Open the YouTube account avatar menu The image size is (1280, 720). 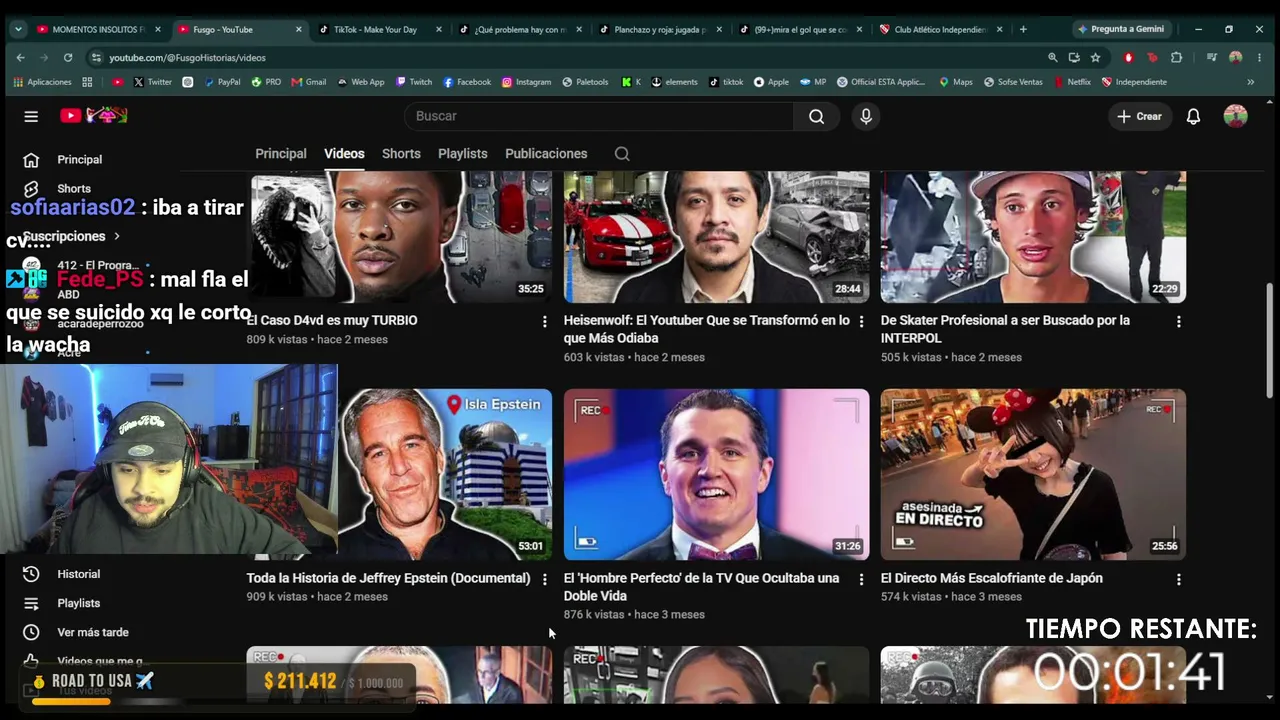click(x=1236, y=116)
